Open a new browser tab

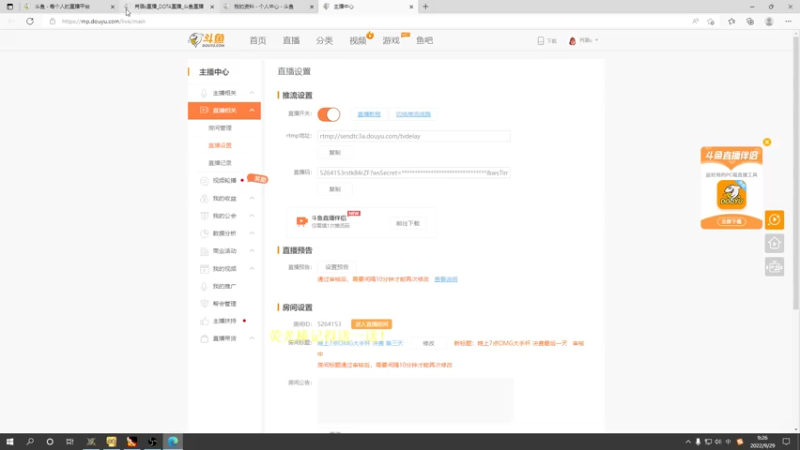[x=426, y=7]
